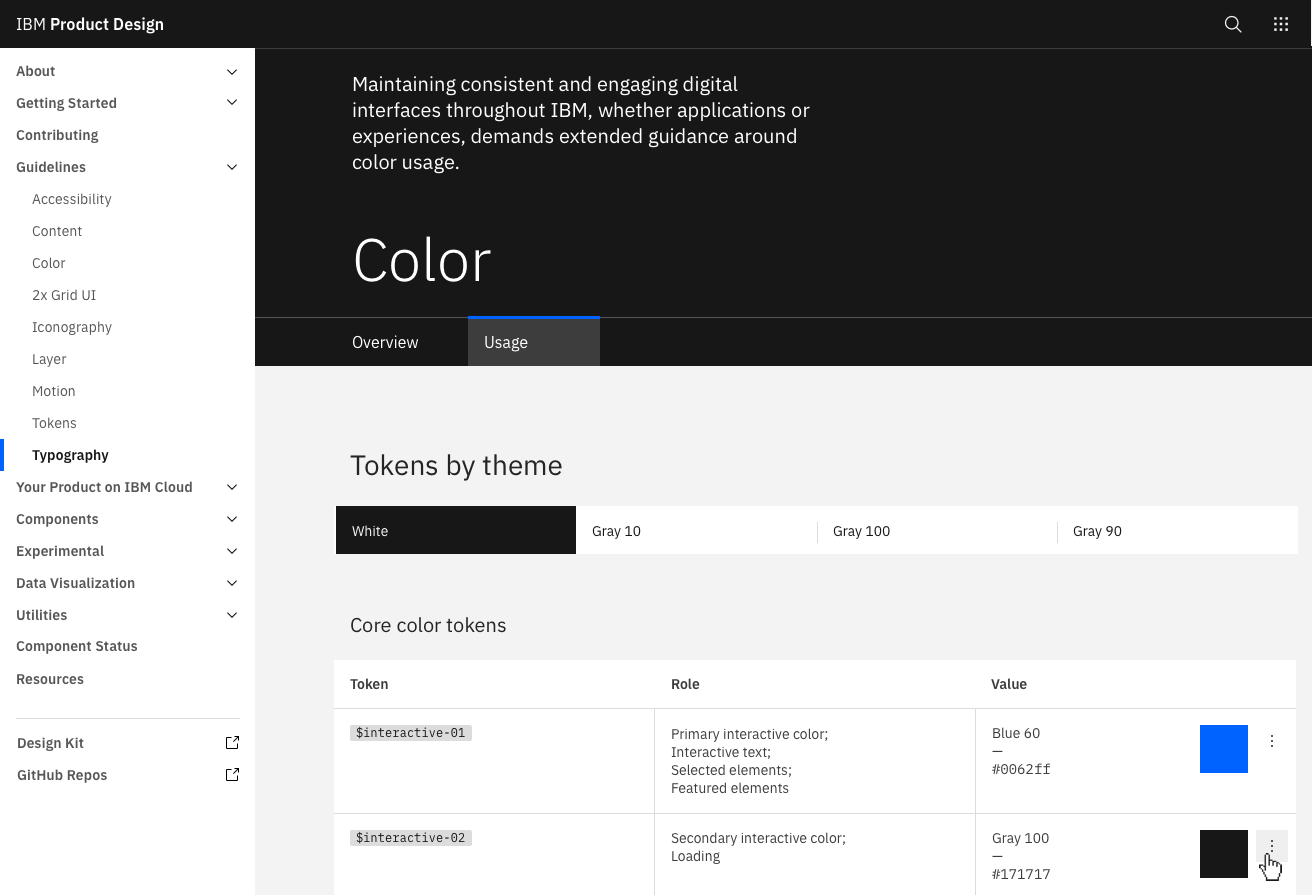Viewport: 1312px width, 895px height.
Task: Select the Usage tab
Action: (505, 342)
